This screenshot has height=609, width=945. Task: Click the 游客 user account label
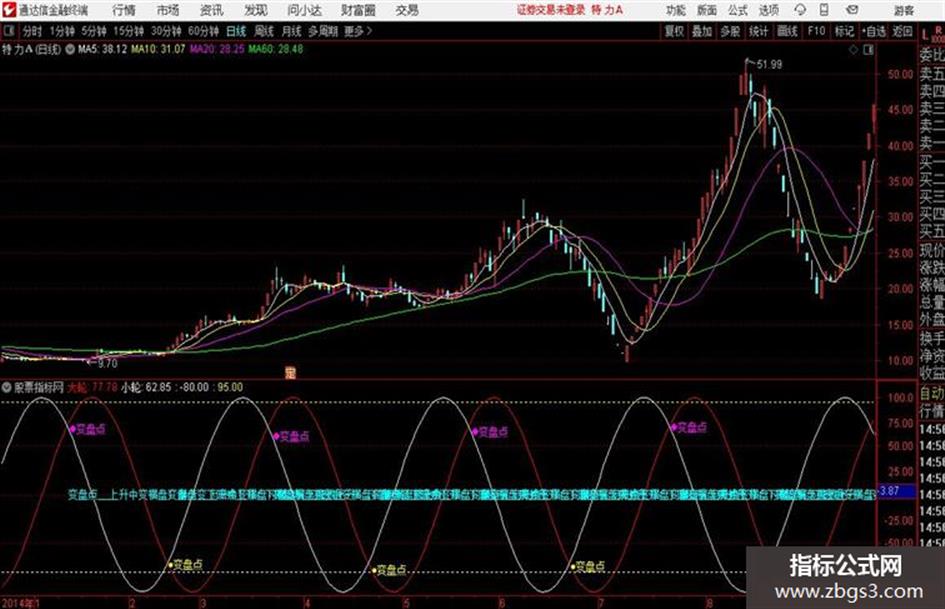pos(903,10)
